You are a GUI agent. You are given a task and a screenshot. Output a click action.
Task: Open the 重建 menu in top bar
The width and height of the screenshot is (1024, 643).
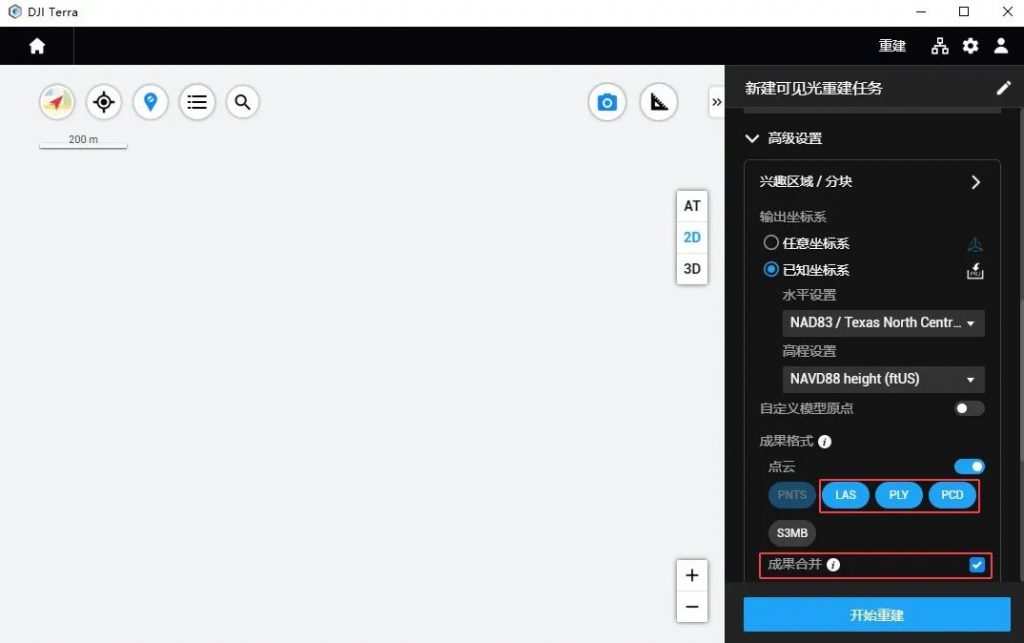(x=892, y=46)
